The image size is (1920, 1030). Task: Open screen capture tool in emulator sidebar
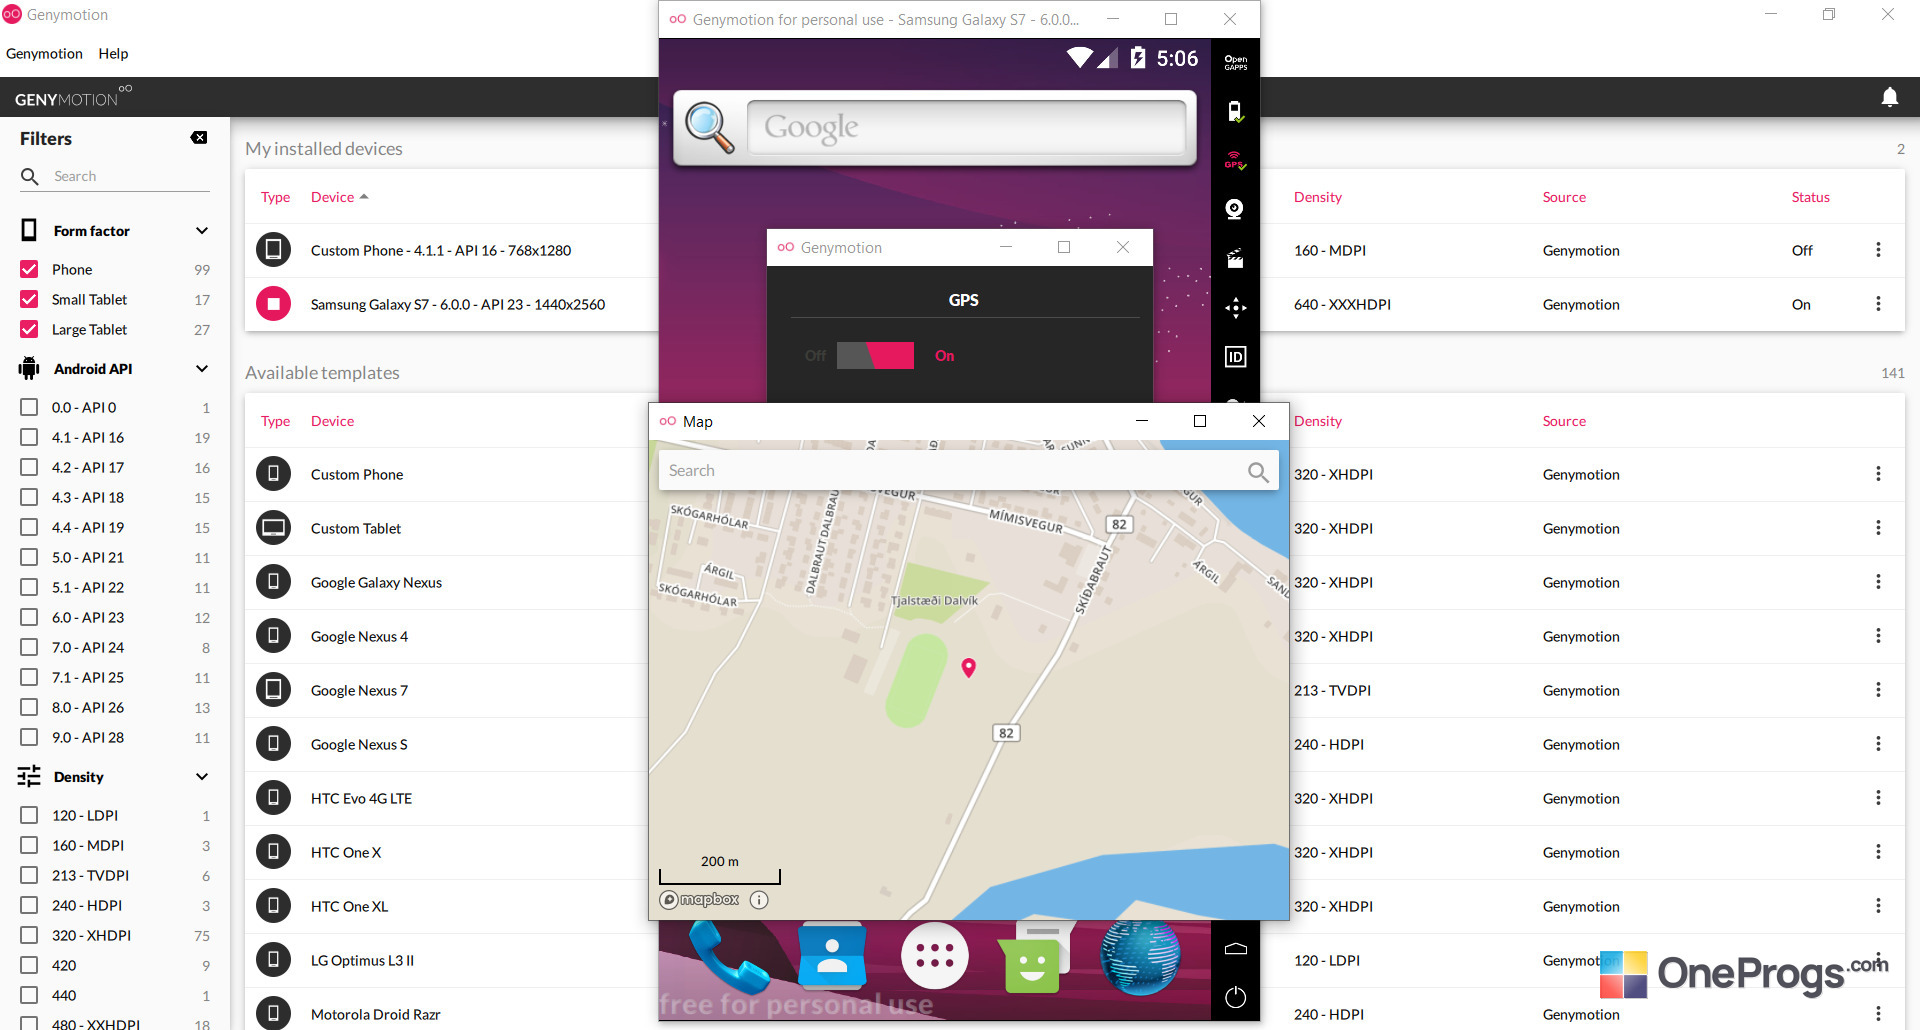coord(1236,259)
